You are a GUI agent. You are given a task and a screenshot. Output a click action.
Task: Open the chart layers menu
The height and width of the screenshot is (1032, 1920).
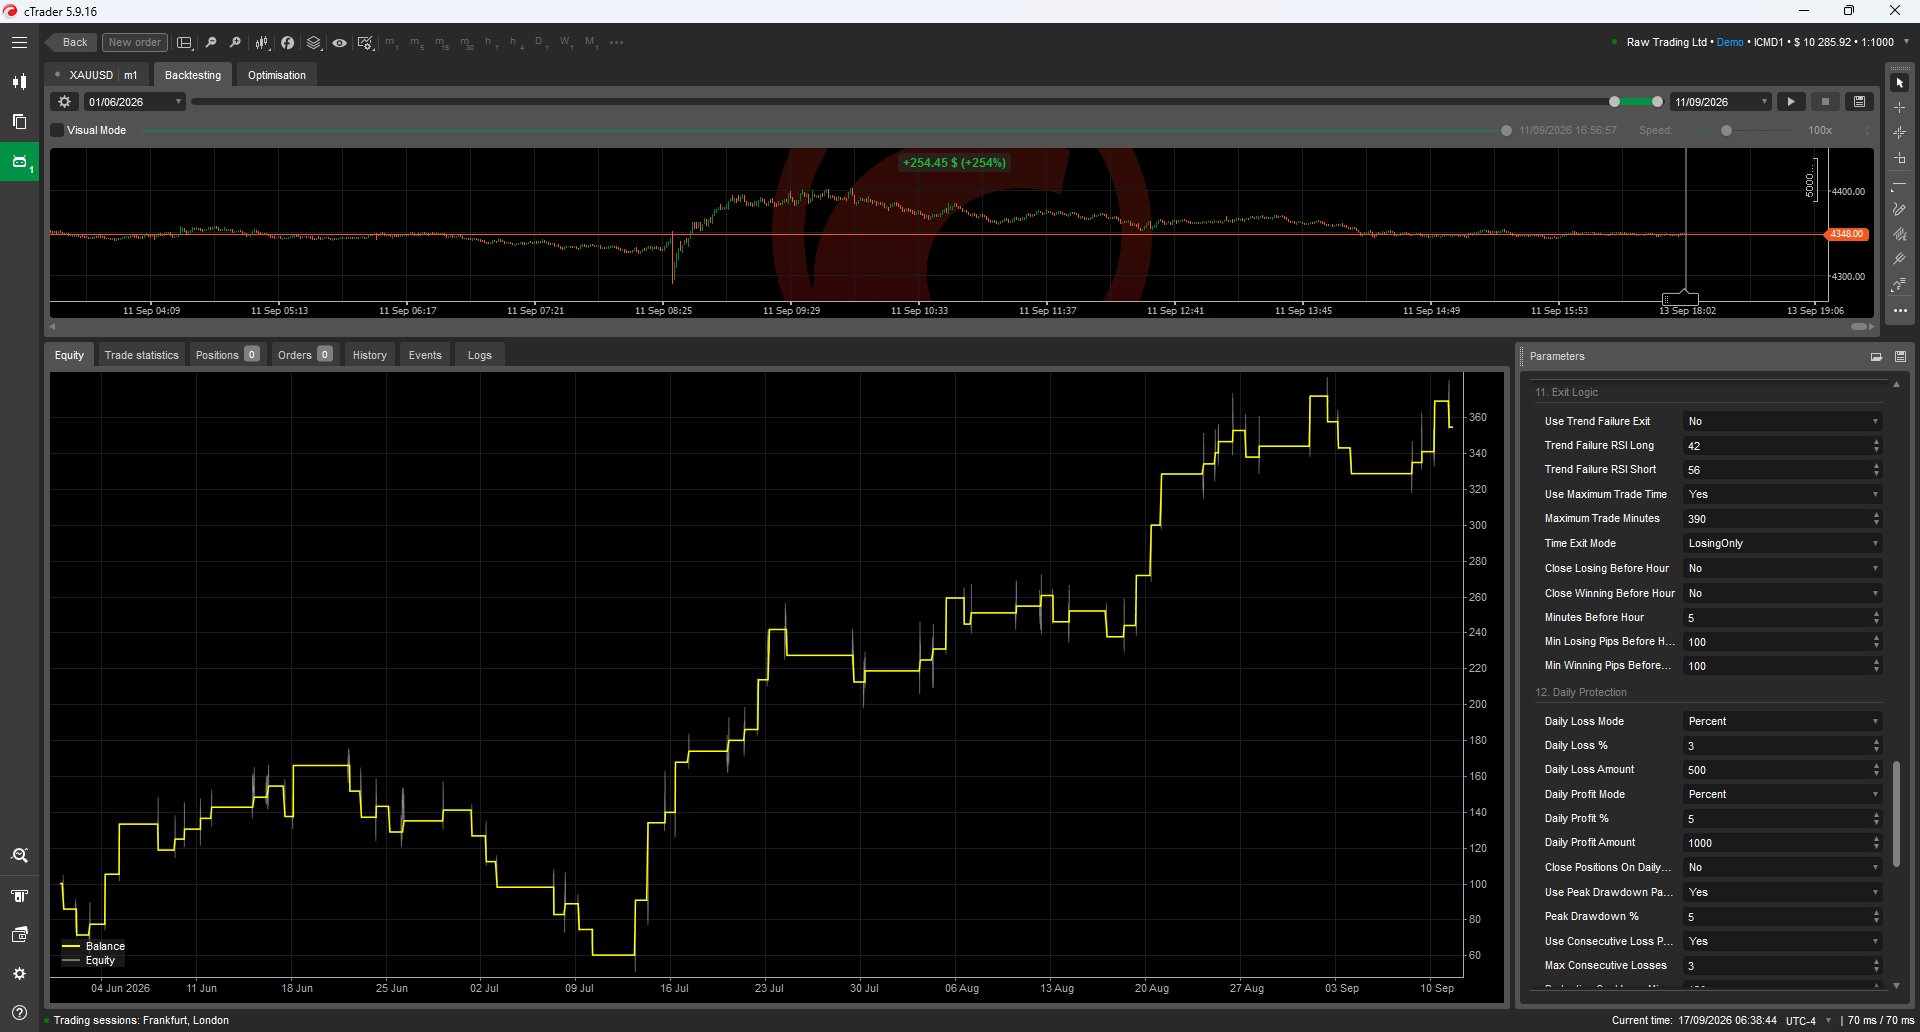tap(314, 43)
